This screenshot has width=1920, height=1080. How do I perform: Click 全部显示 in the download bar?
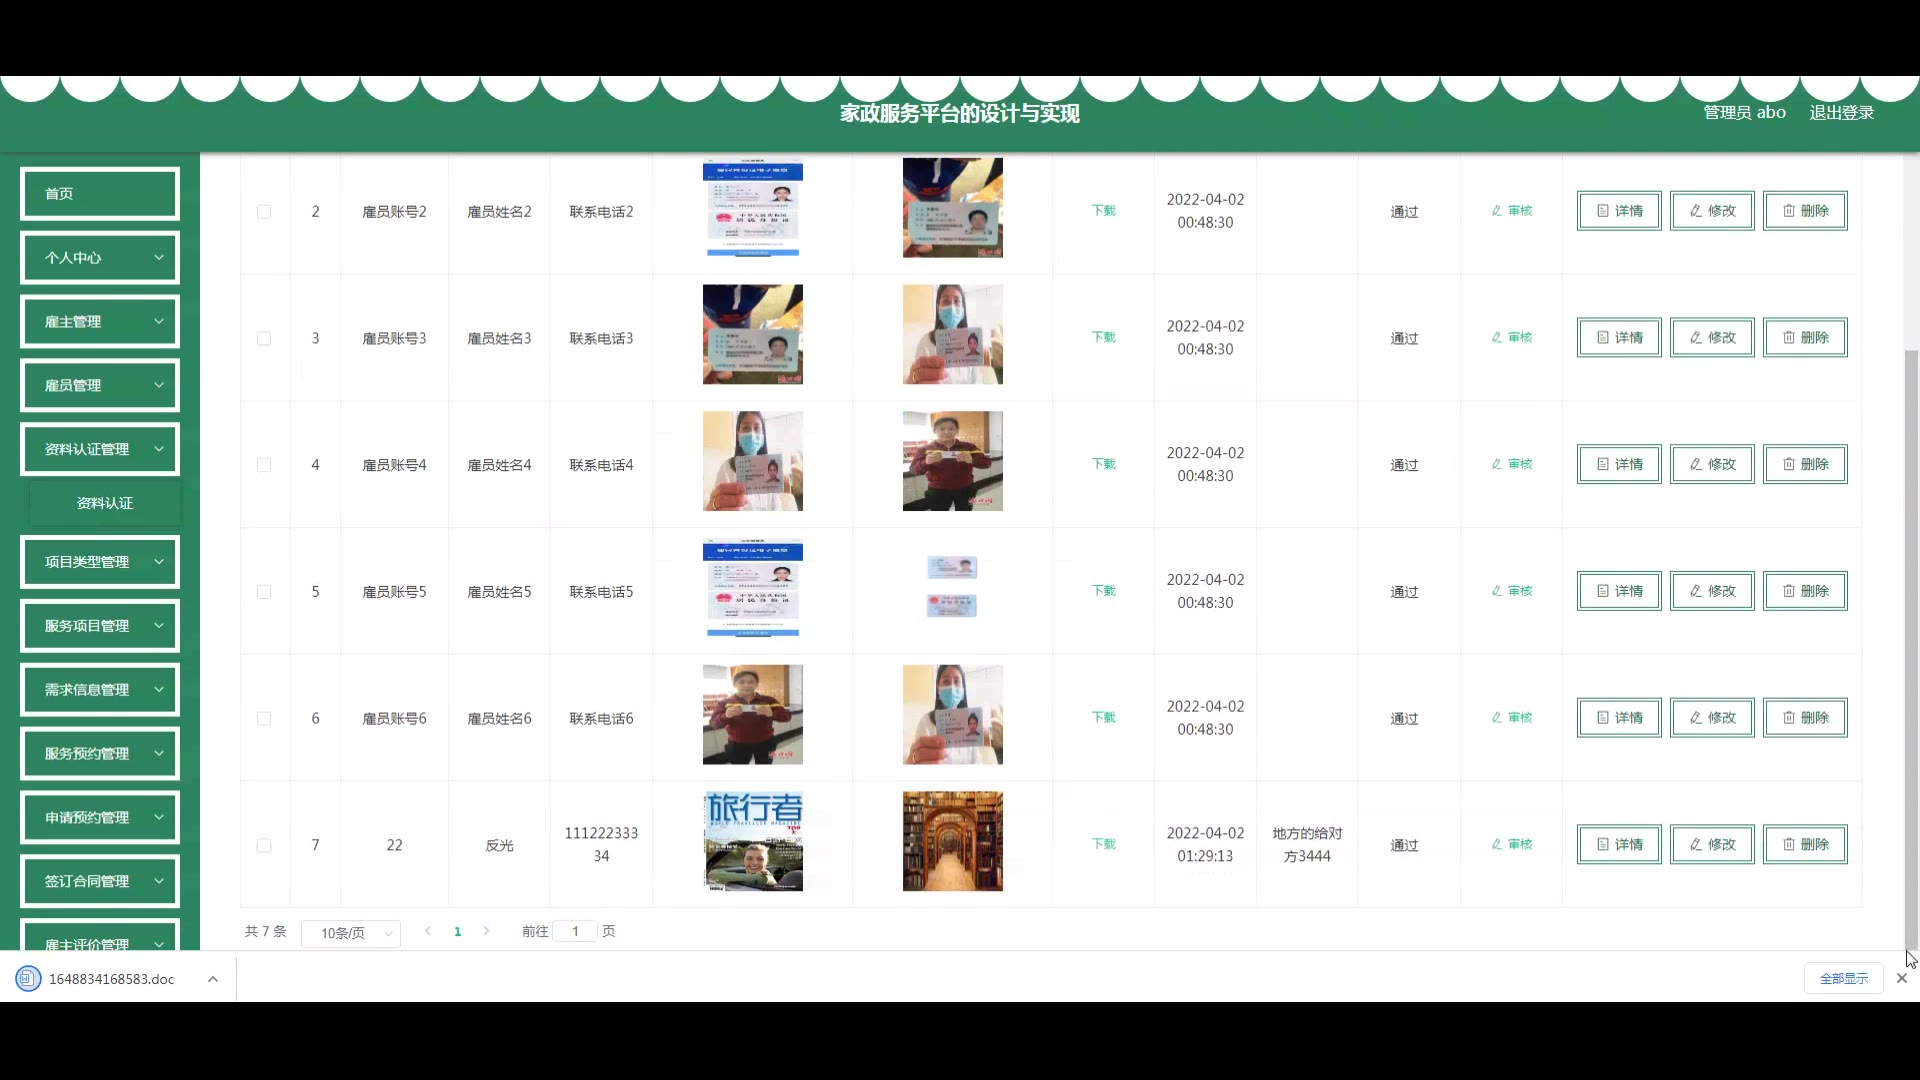click(1844, 978)
